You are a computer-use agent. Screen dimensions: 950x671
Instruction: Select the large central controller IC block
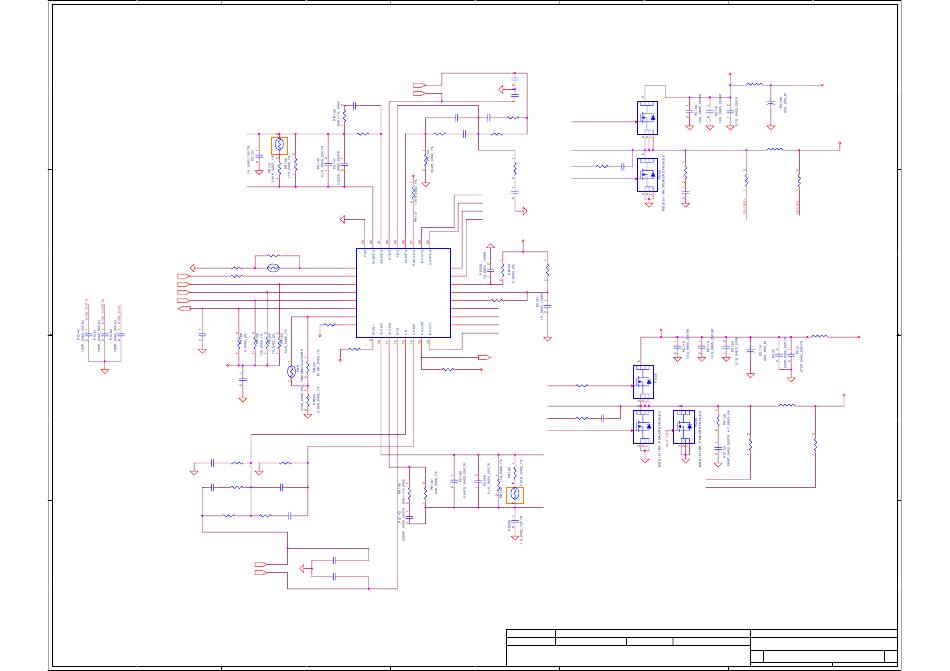tap(404, 293)
